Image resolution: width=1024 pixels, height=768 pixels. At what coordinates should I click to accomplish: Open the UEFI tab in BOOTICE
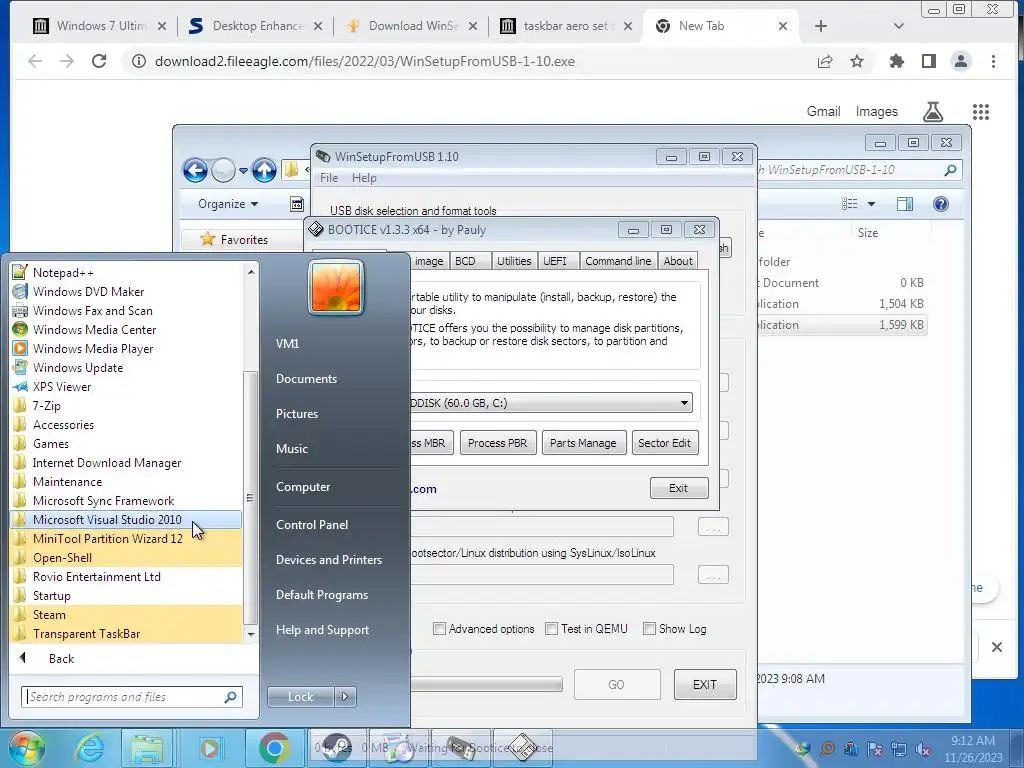[554, 261]
